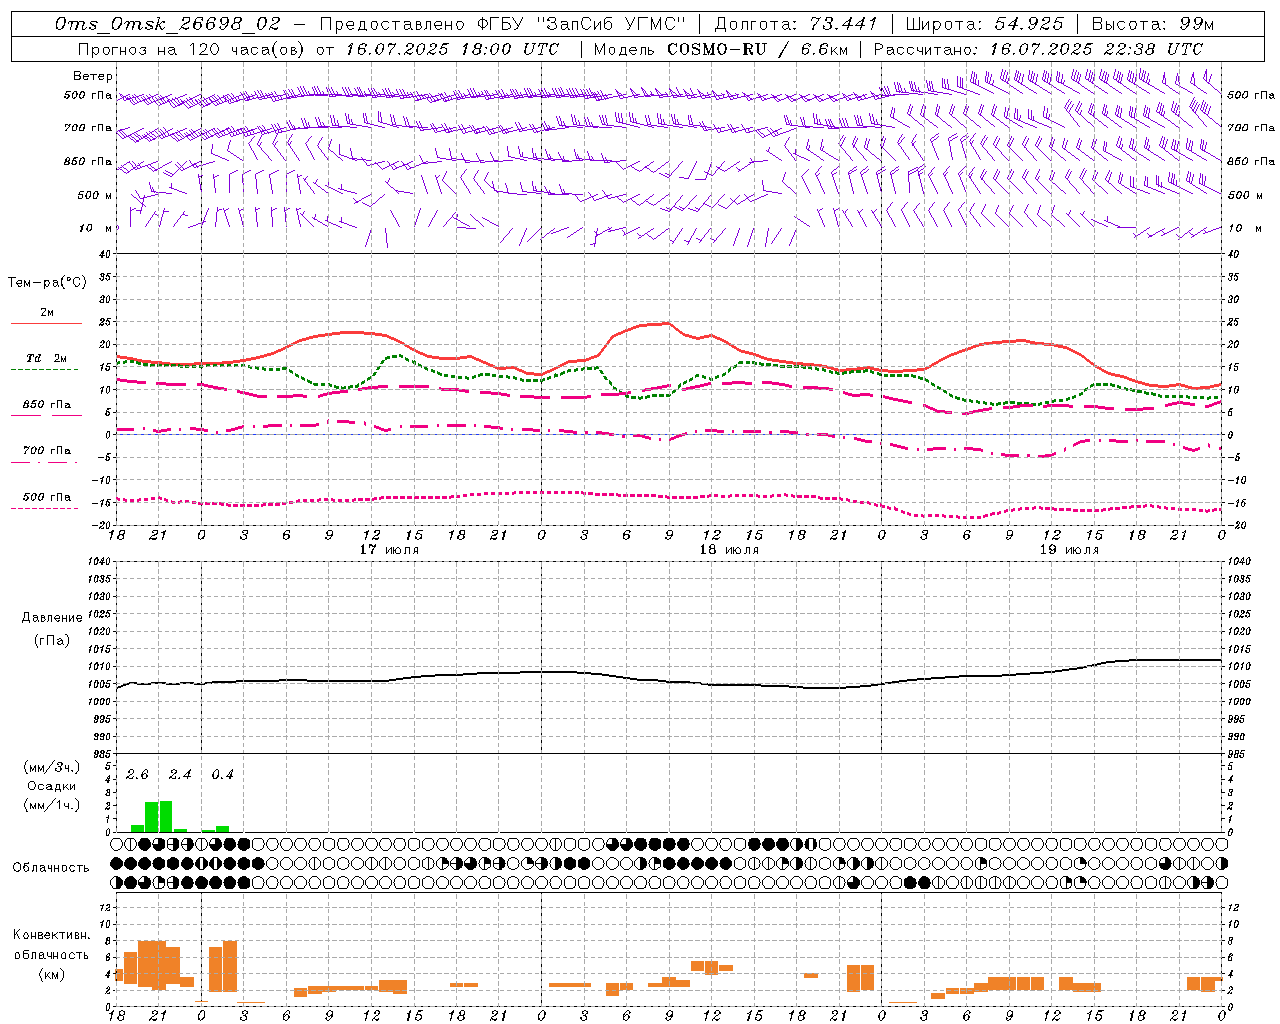Select the 10 м wind level label on the left
This screenshot has width=1280, height=1024.
point(95,228)
